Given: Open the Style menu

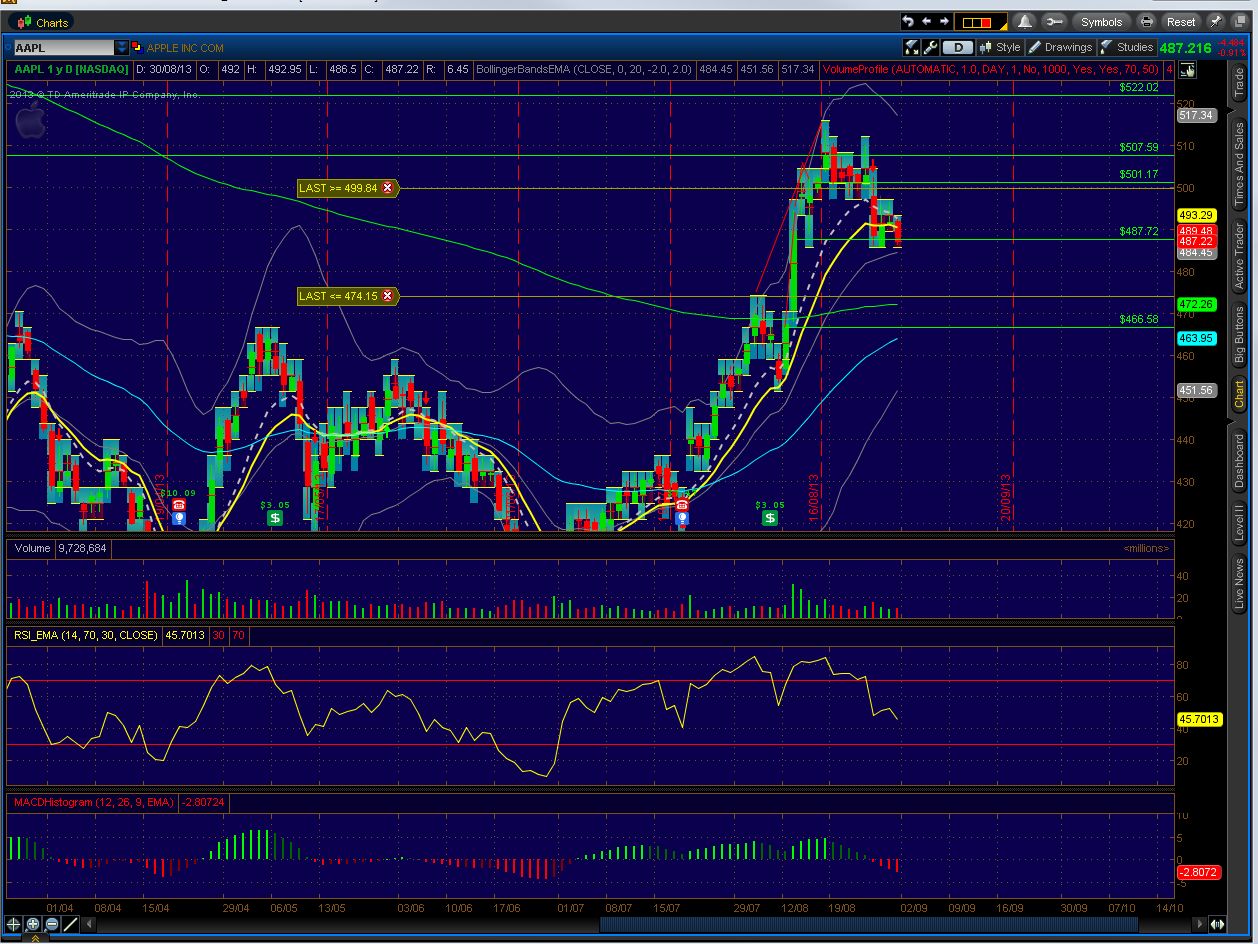Looking at the screenshot, I should [1001, 47].
